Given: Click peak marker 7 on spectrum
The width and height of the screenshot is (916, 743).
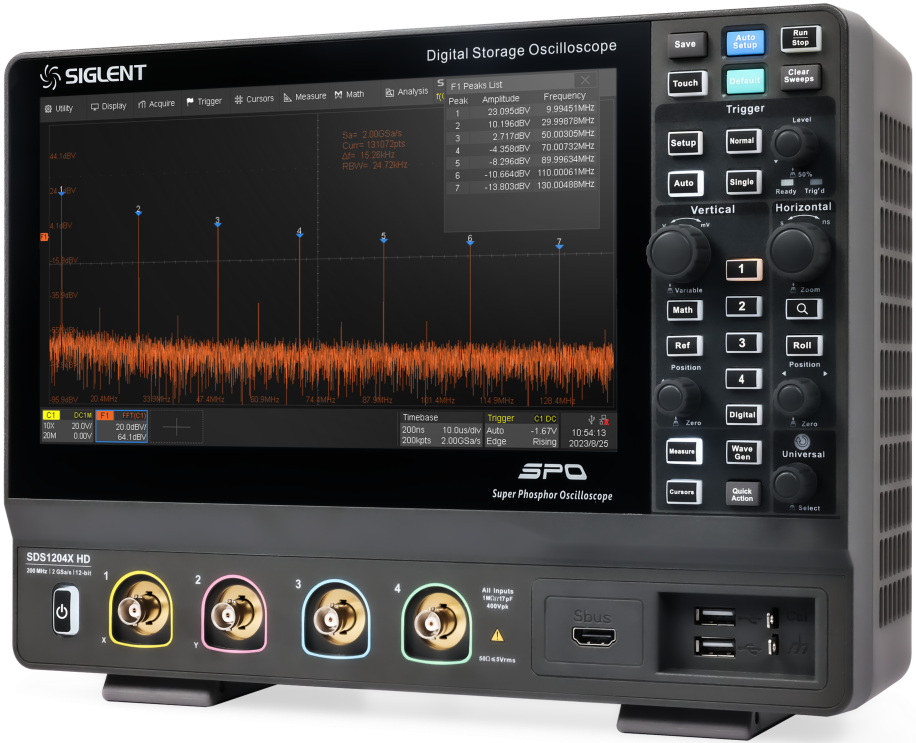Looking at the screenshot, I should [x=559, y=244].
